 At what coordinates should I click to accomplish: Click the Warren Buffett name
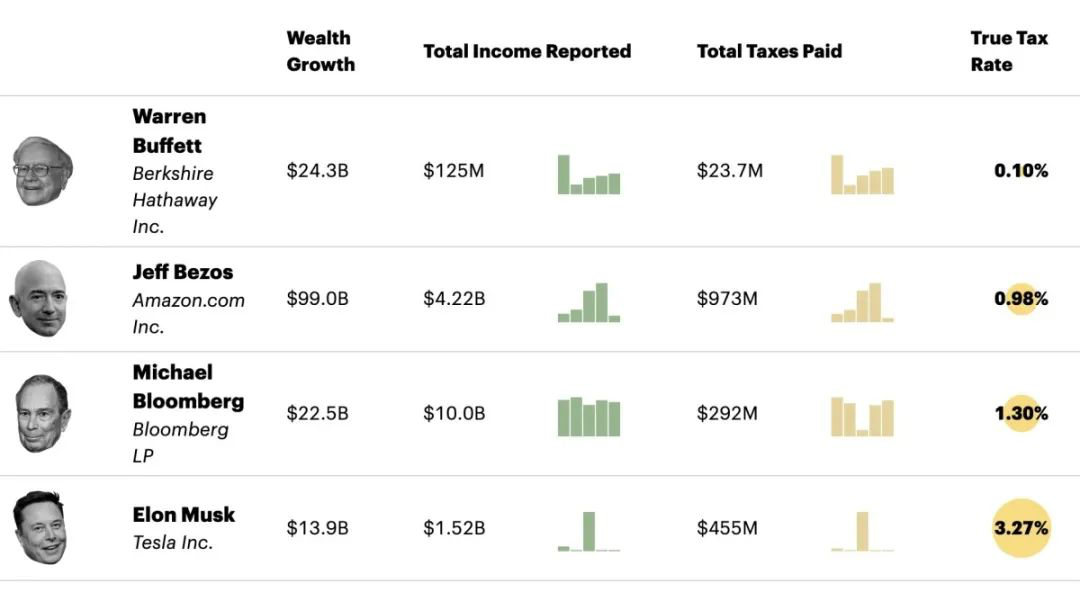tap(168, 131)
